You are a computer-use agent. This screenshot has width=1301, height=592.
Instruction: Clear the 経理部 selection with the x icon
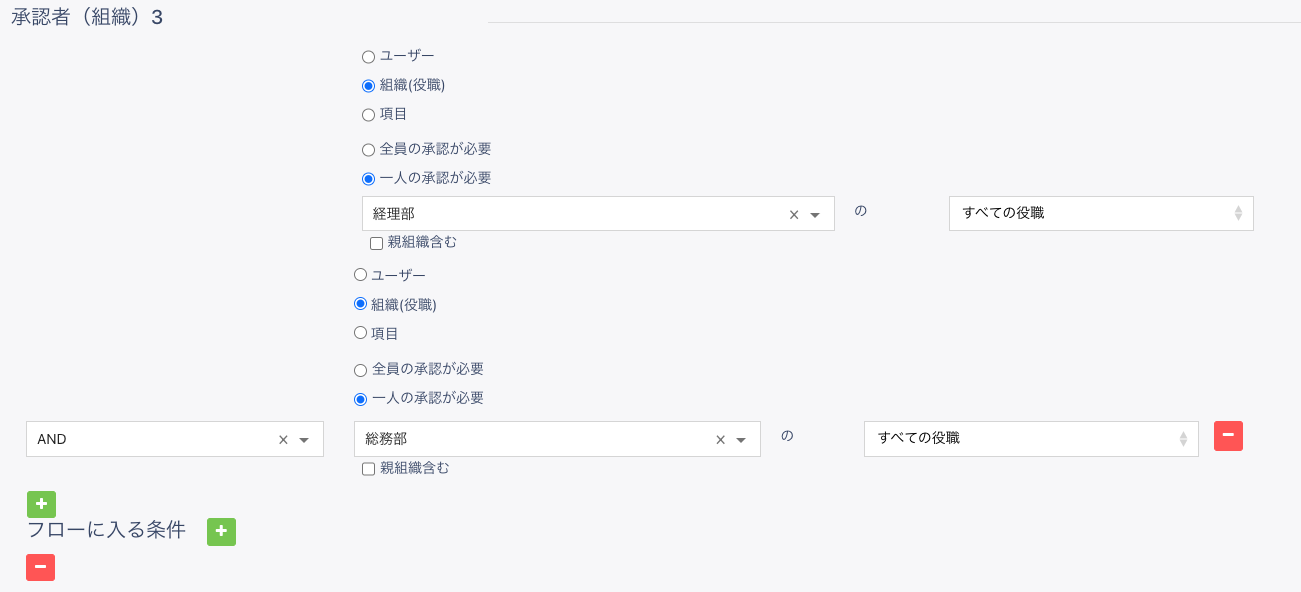pyautogui.click(x=794, y=214)
